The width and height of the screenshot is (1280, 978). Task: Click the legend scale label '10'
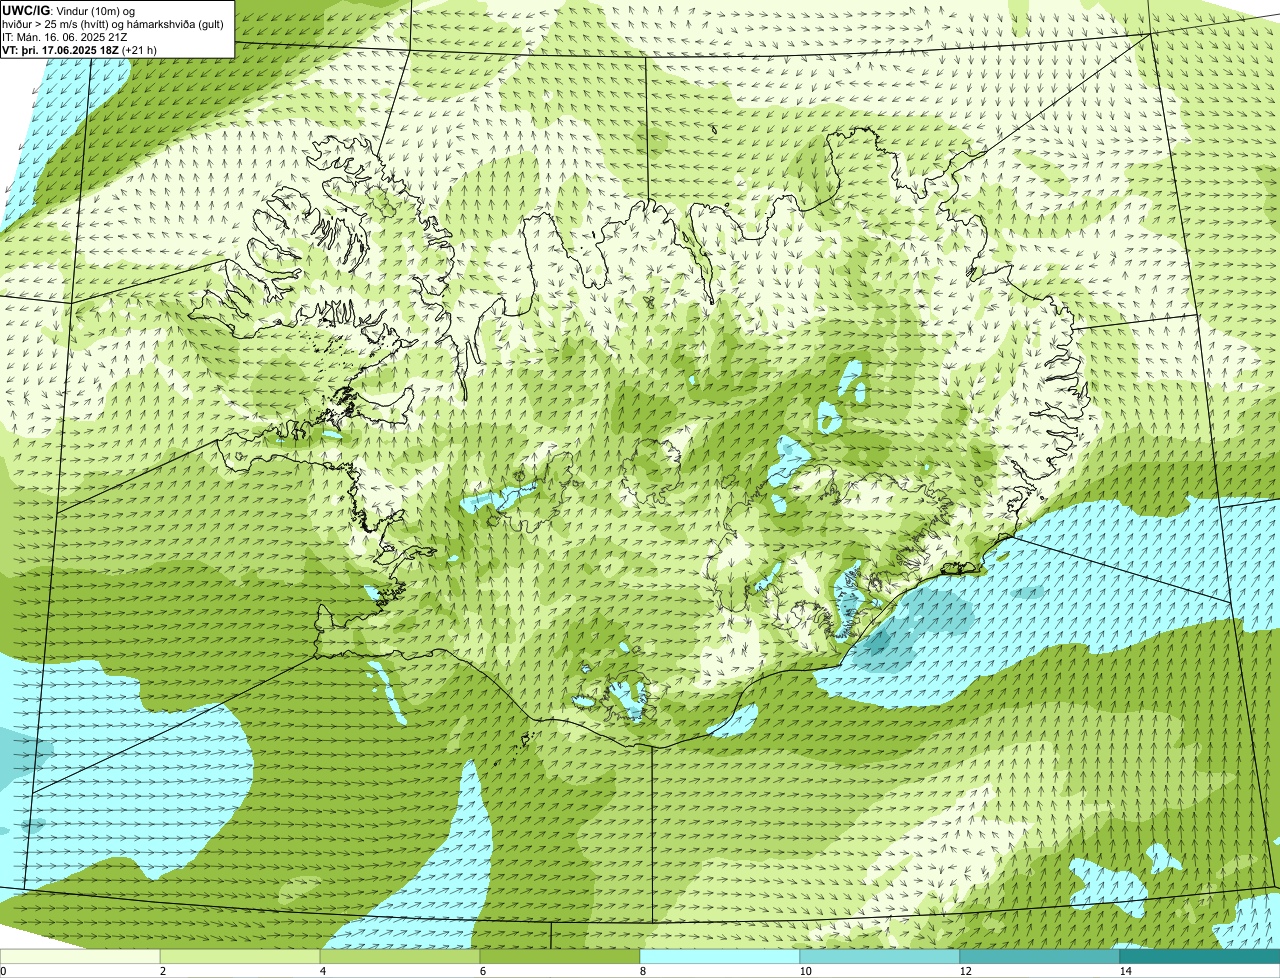pos(804,971)
